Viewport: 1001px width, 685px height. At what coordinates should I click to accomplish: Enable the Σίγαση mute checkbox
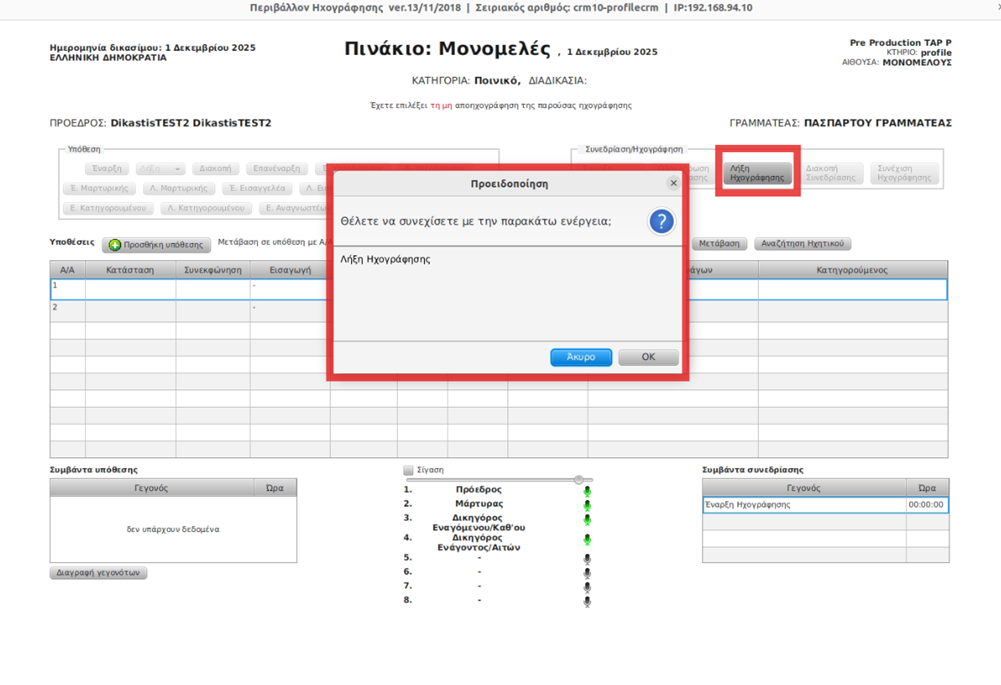(408, 470)
